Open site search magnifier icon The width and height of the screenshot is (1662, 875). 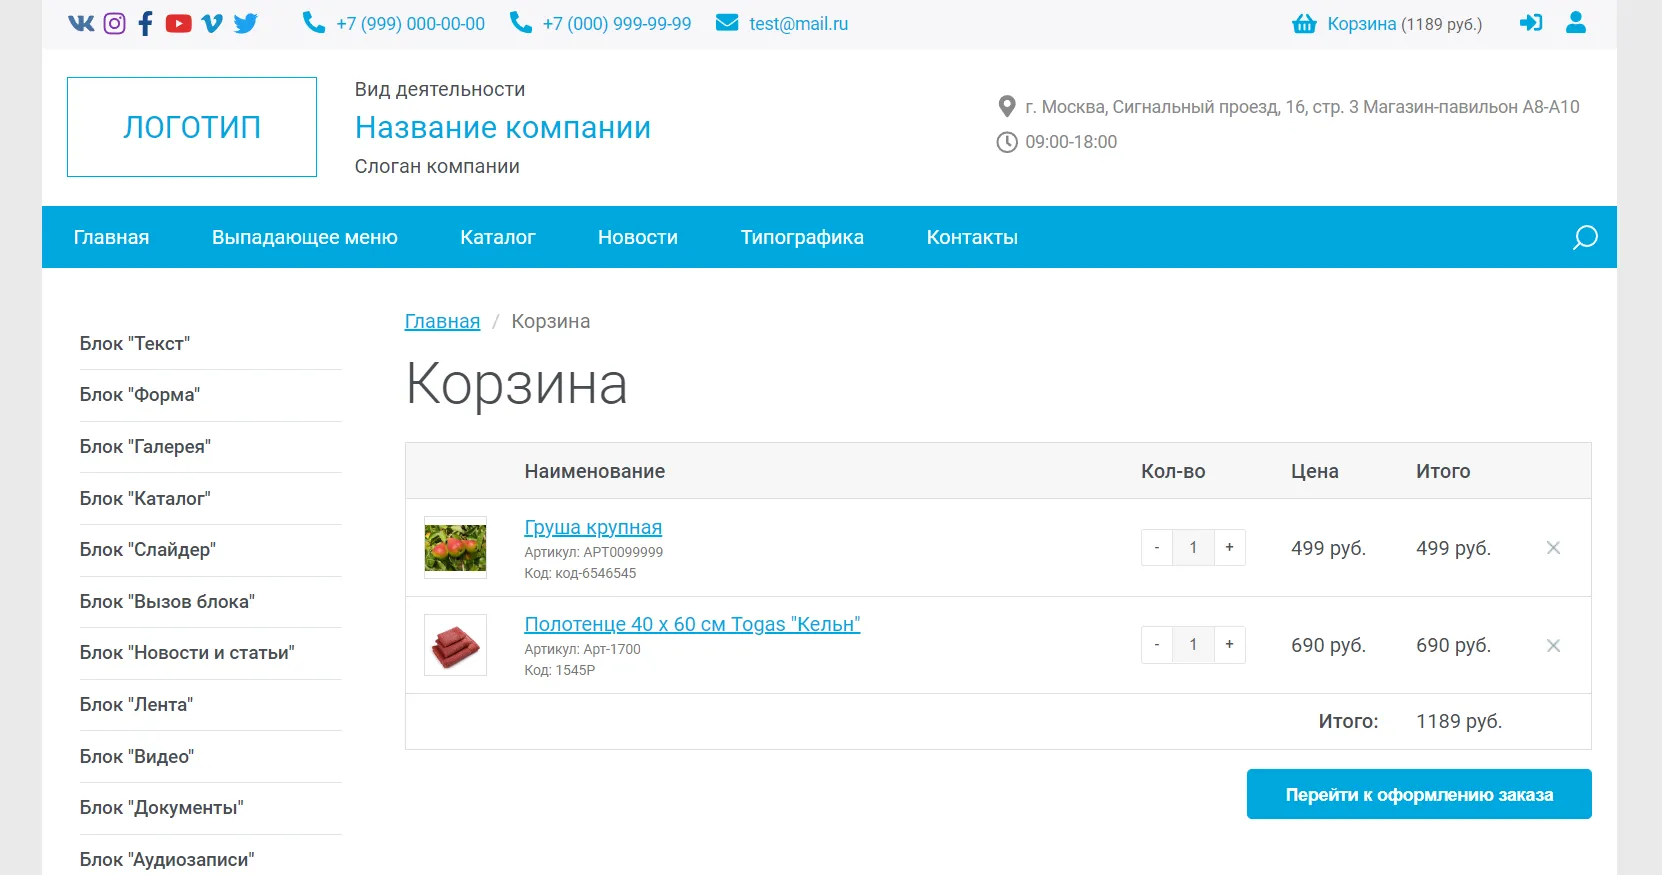click(x=1585, y=237)
